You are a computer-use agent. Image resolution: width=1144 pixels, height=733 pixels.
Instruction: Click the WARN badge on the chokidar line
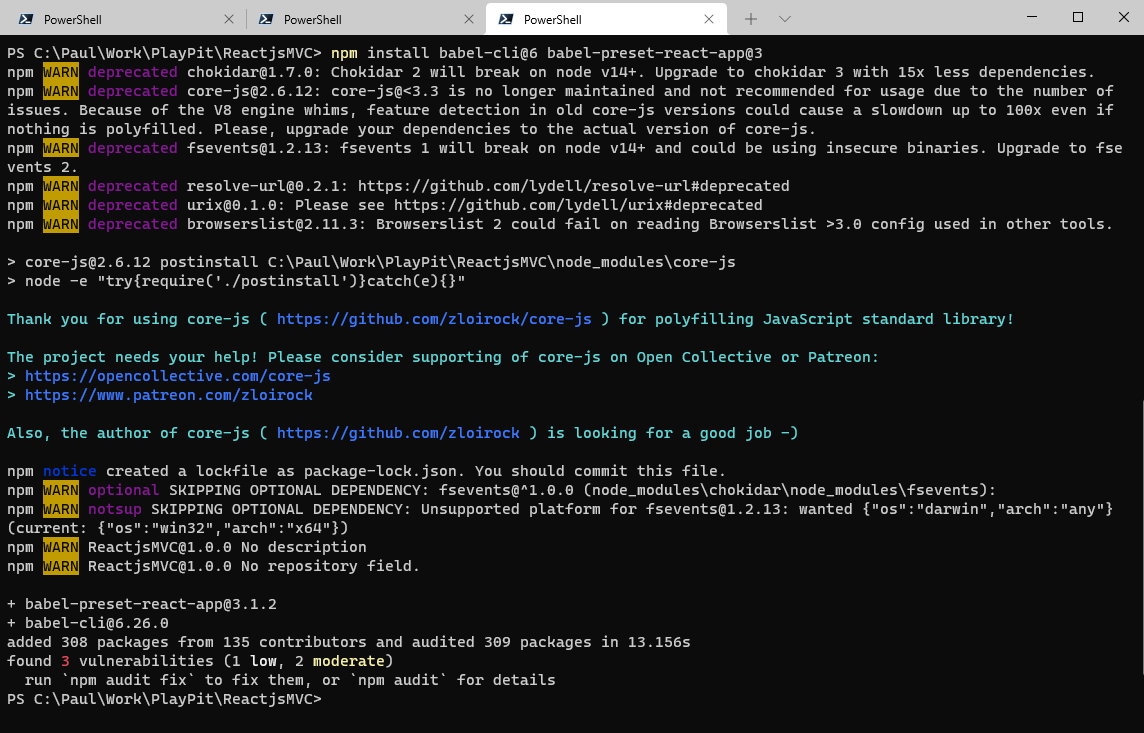pyautogui.click(x=61, y=72)
